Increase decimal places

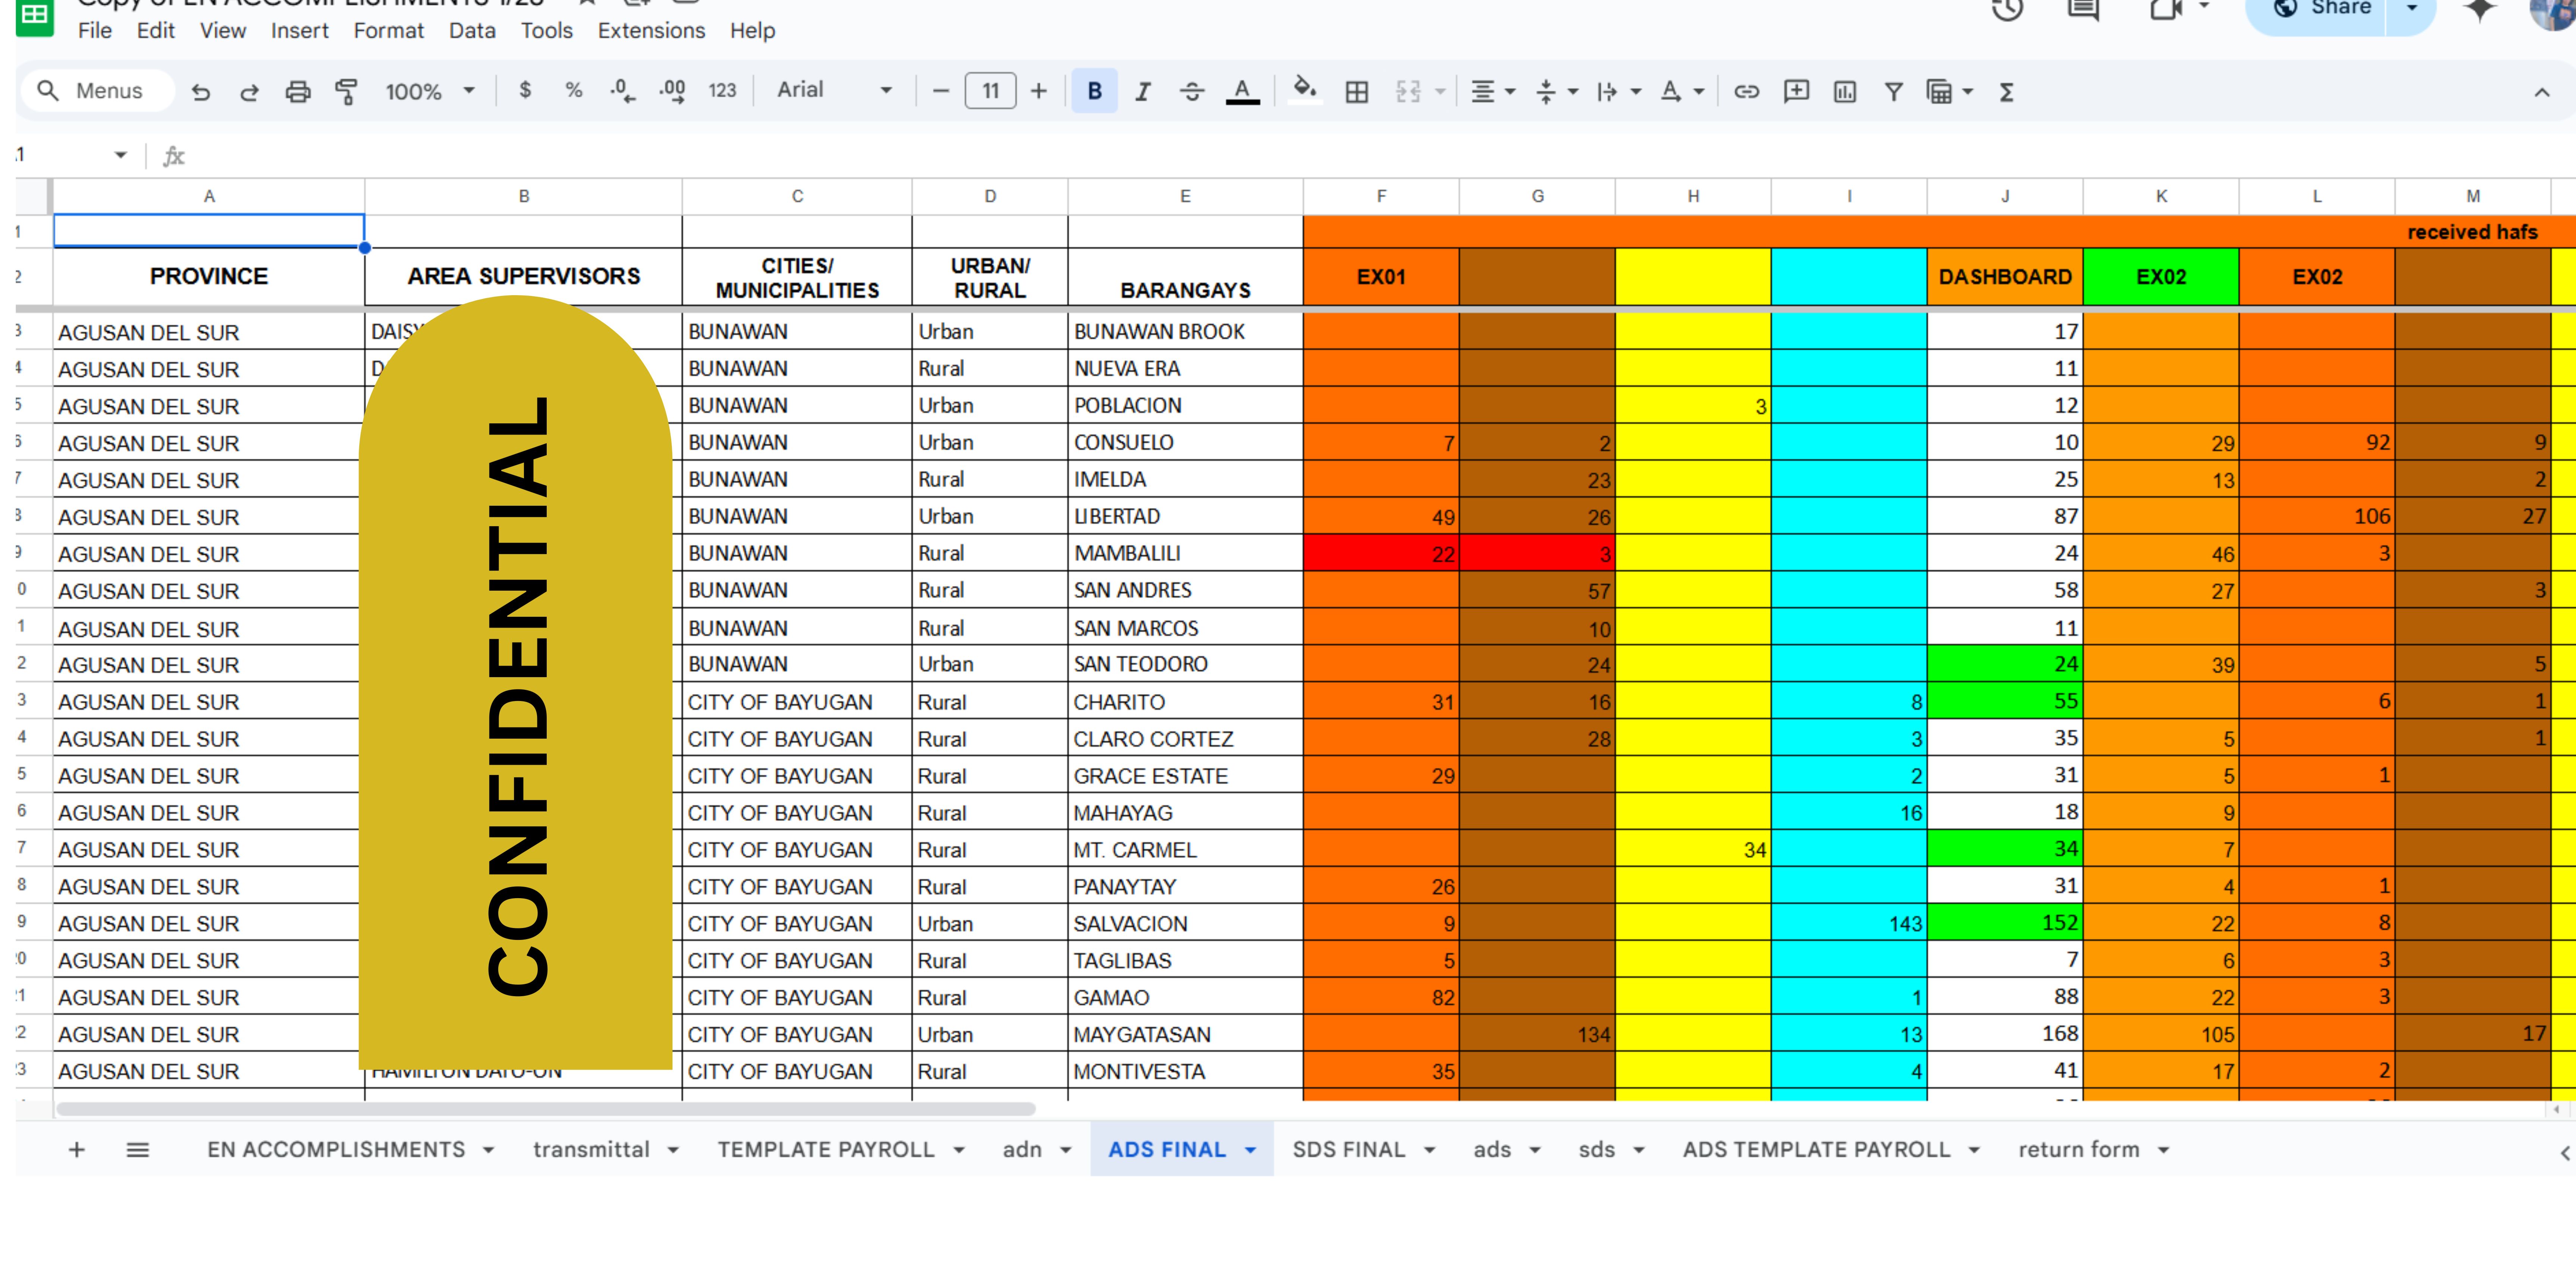click(x=672, y=91)
